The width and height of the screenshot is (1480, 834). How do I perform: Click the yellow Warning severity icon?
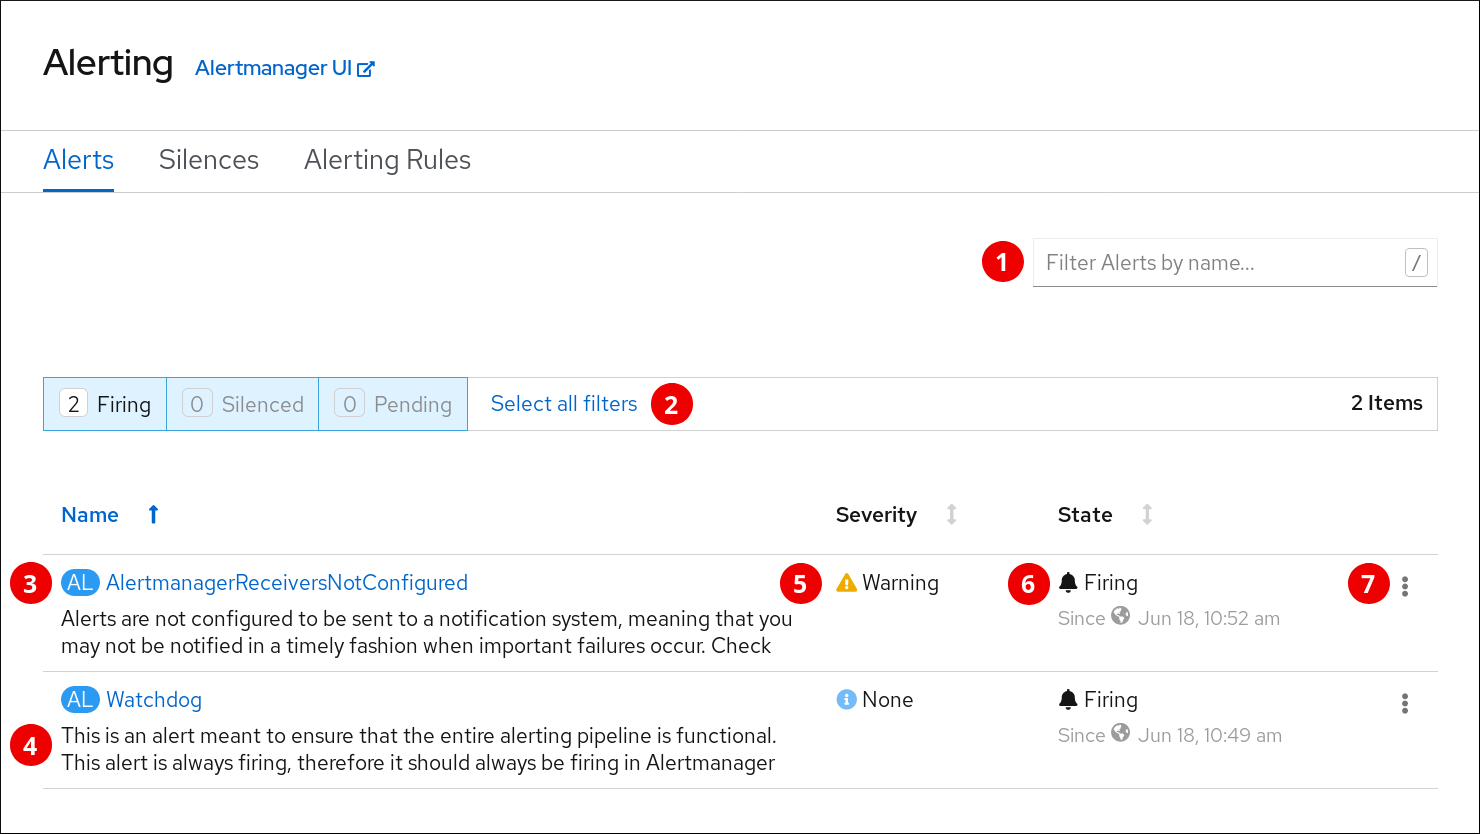847,583
